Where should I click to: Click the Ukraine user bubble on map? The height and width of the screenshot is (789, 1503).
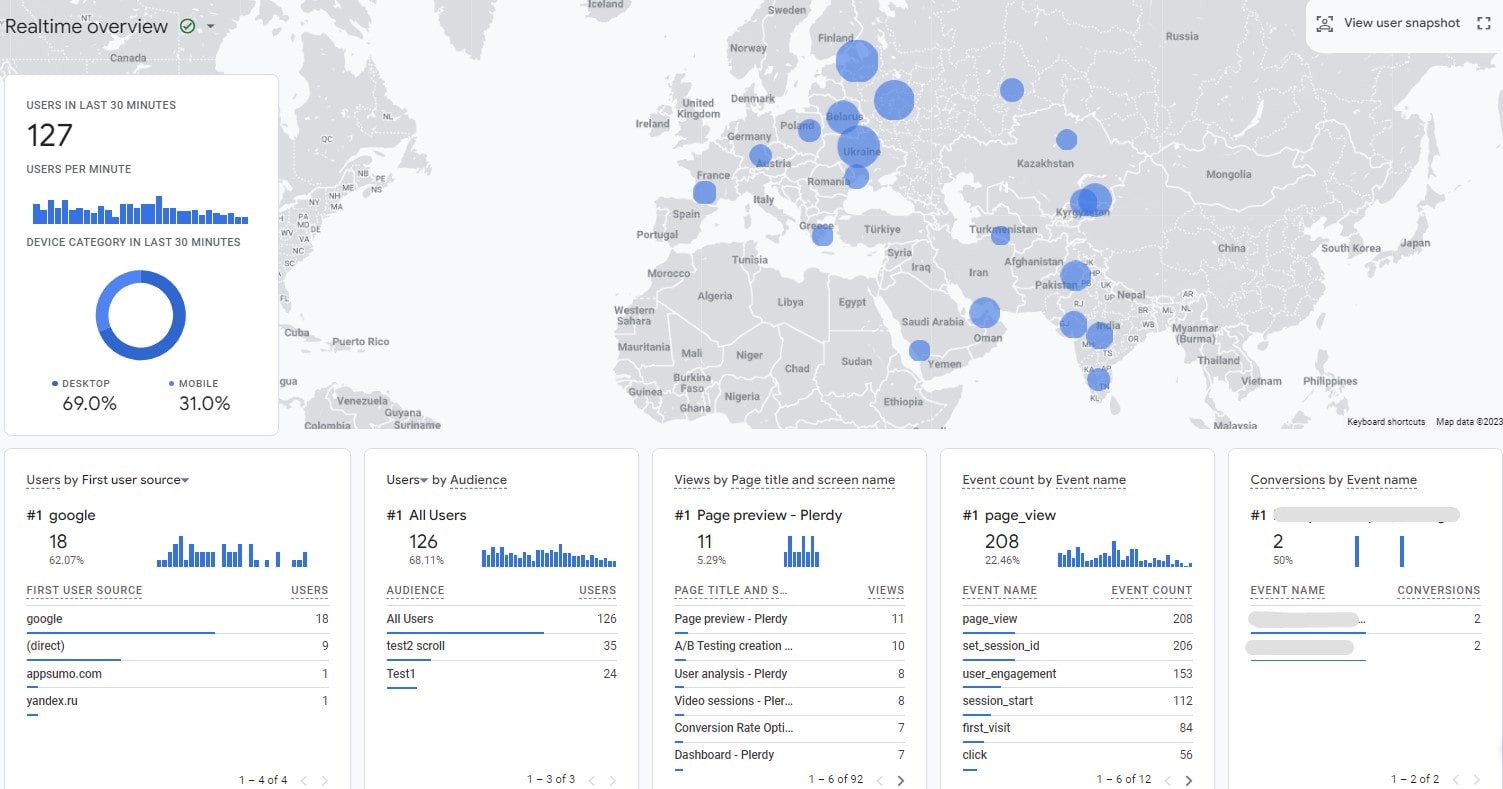point(859,147)
